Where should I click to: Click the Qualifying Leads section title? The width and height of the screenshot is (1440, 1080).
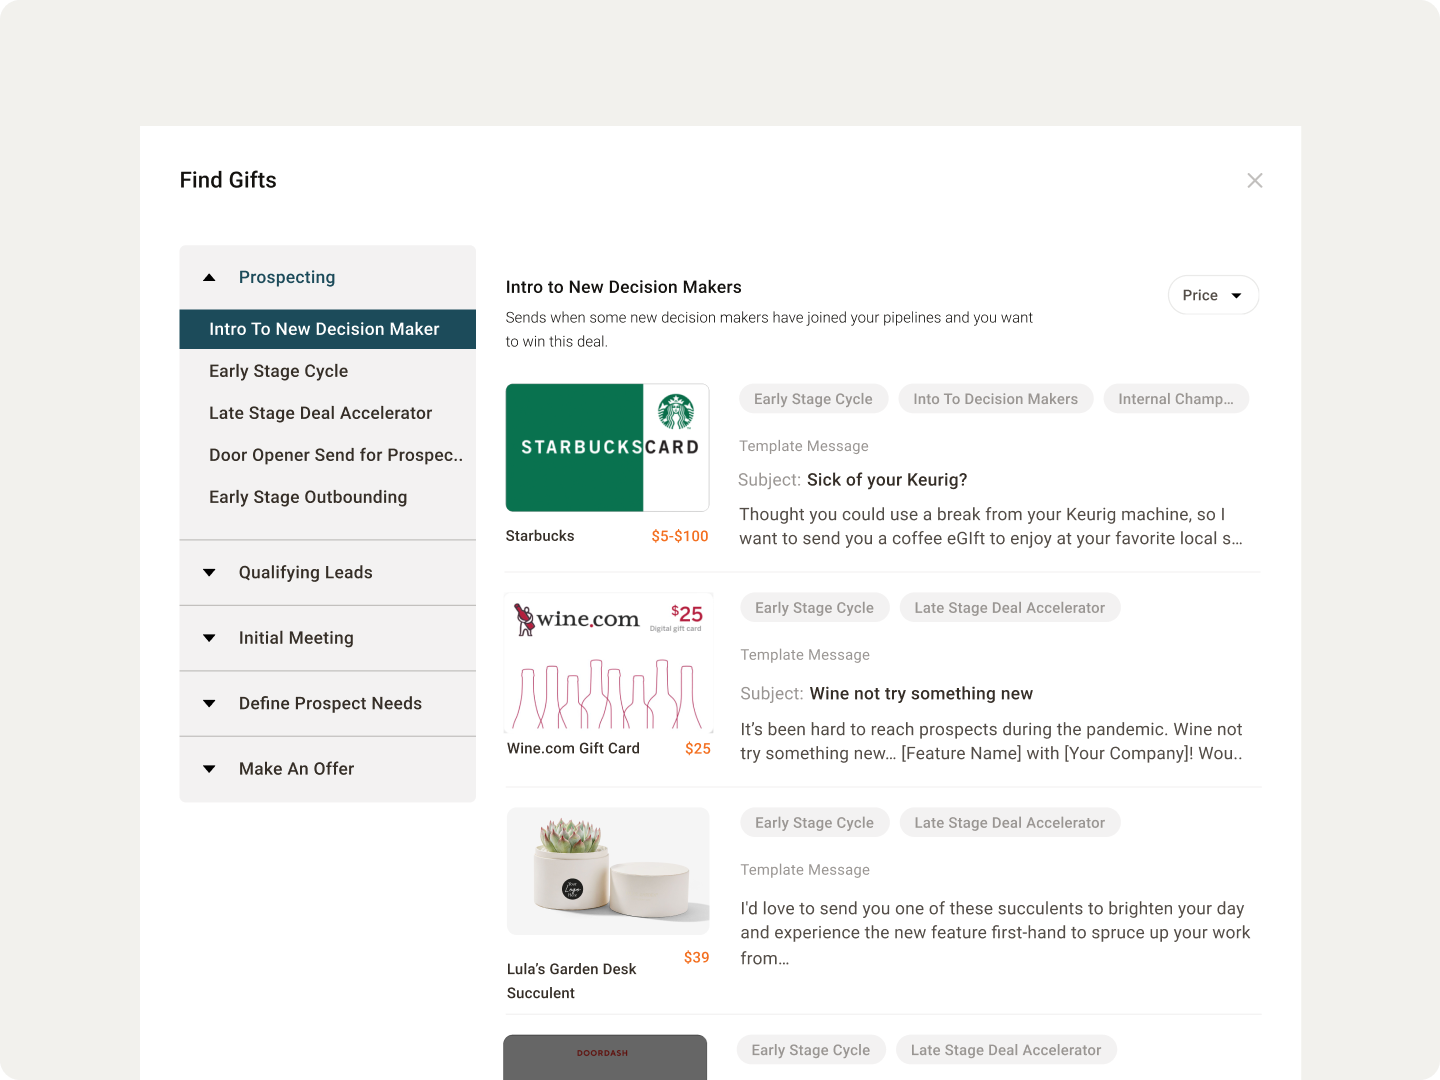(305, 572)
